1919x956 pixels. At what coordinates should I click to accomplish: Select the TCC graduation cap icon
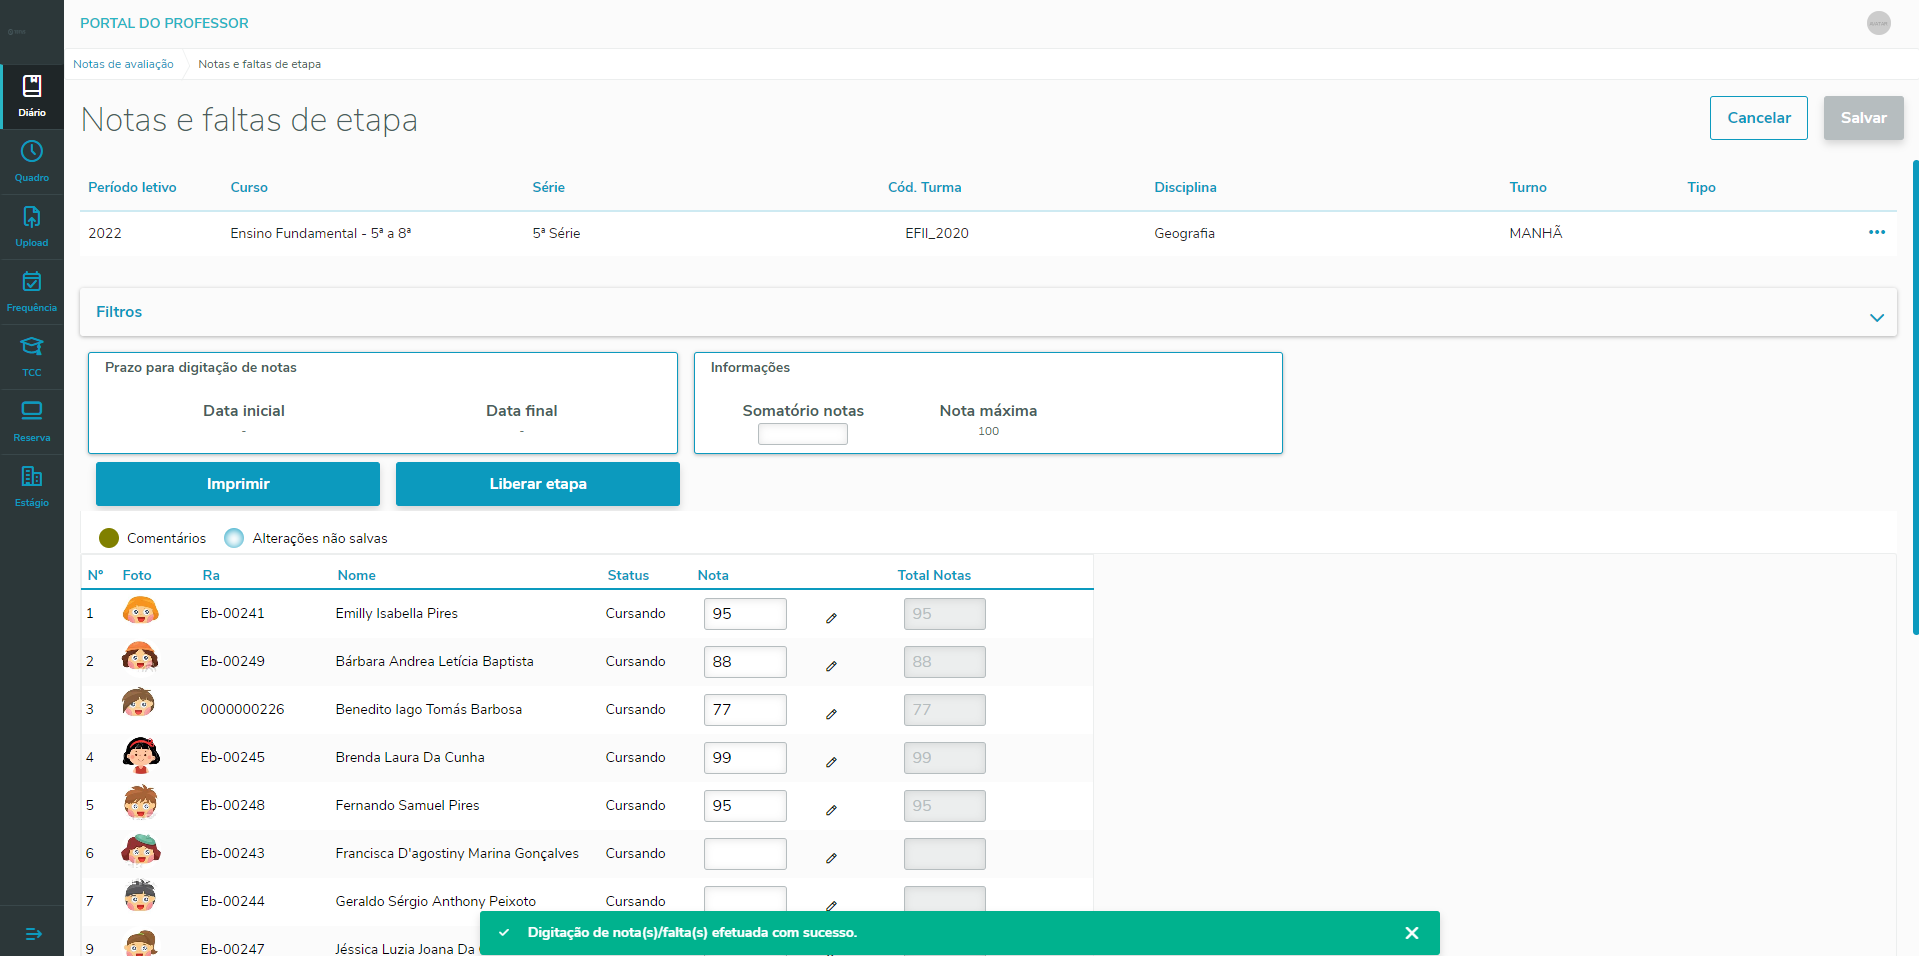pos(32,346)
